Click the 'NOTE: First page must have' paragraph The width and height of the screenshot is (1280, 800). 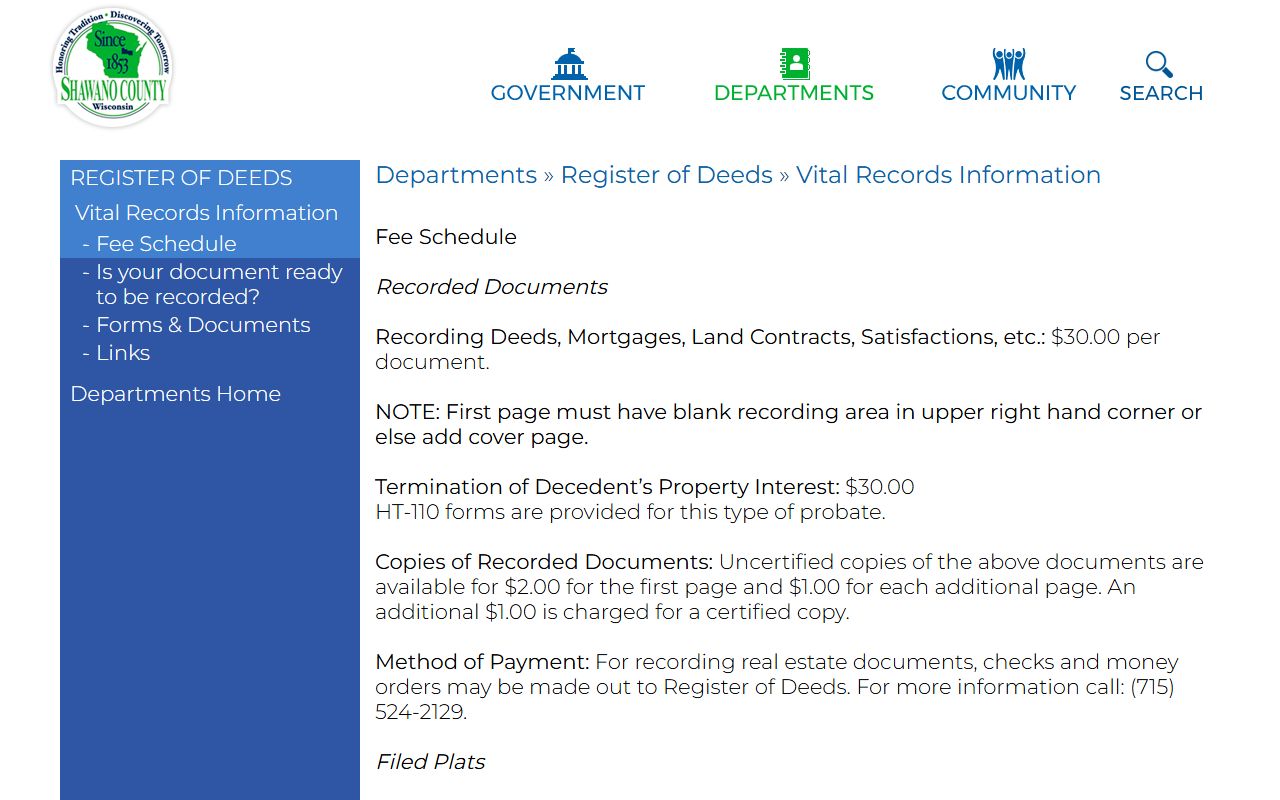(x=789, y=425)
